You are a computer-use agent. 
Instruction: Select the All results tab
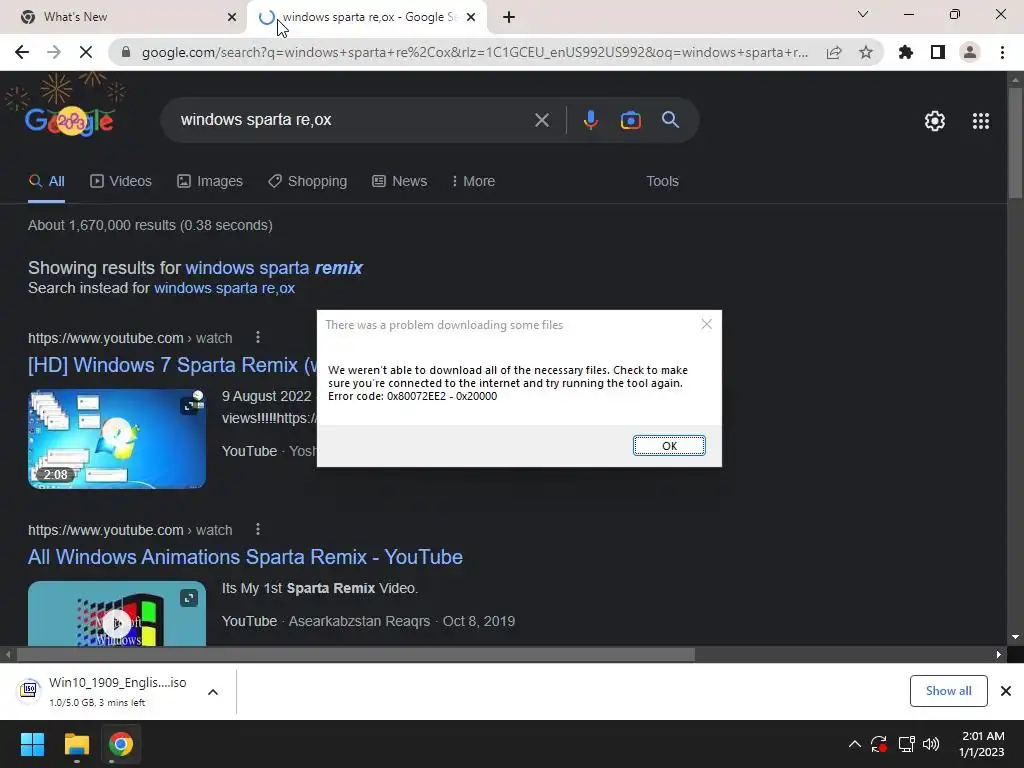46,182
